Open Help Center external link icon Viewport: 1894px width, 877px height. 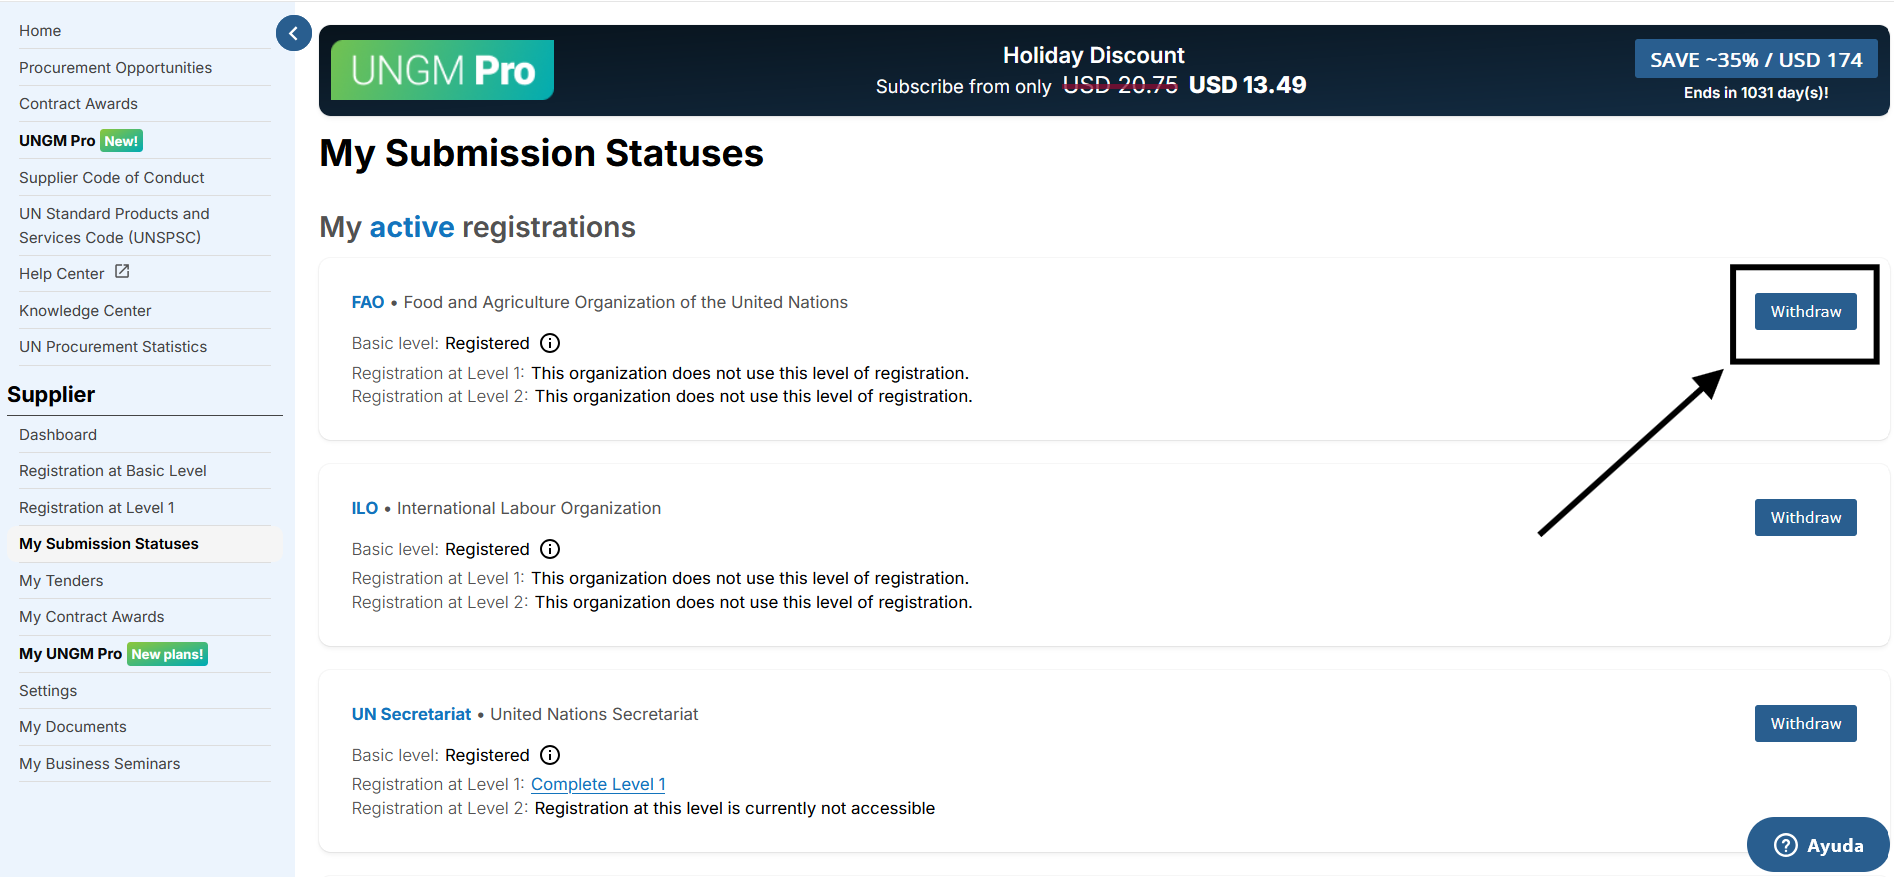click(122, 272)
